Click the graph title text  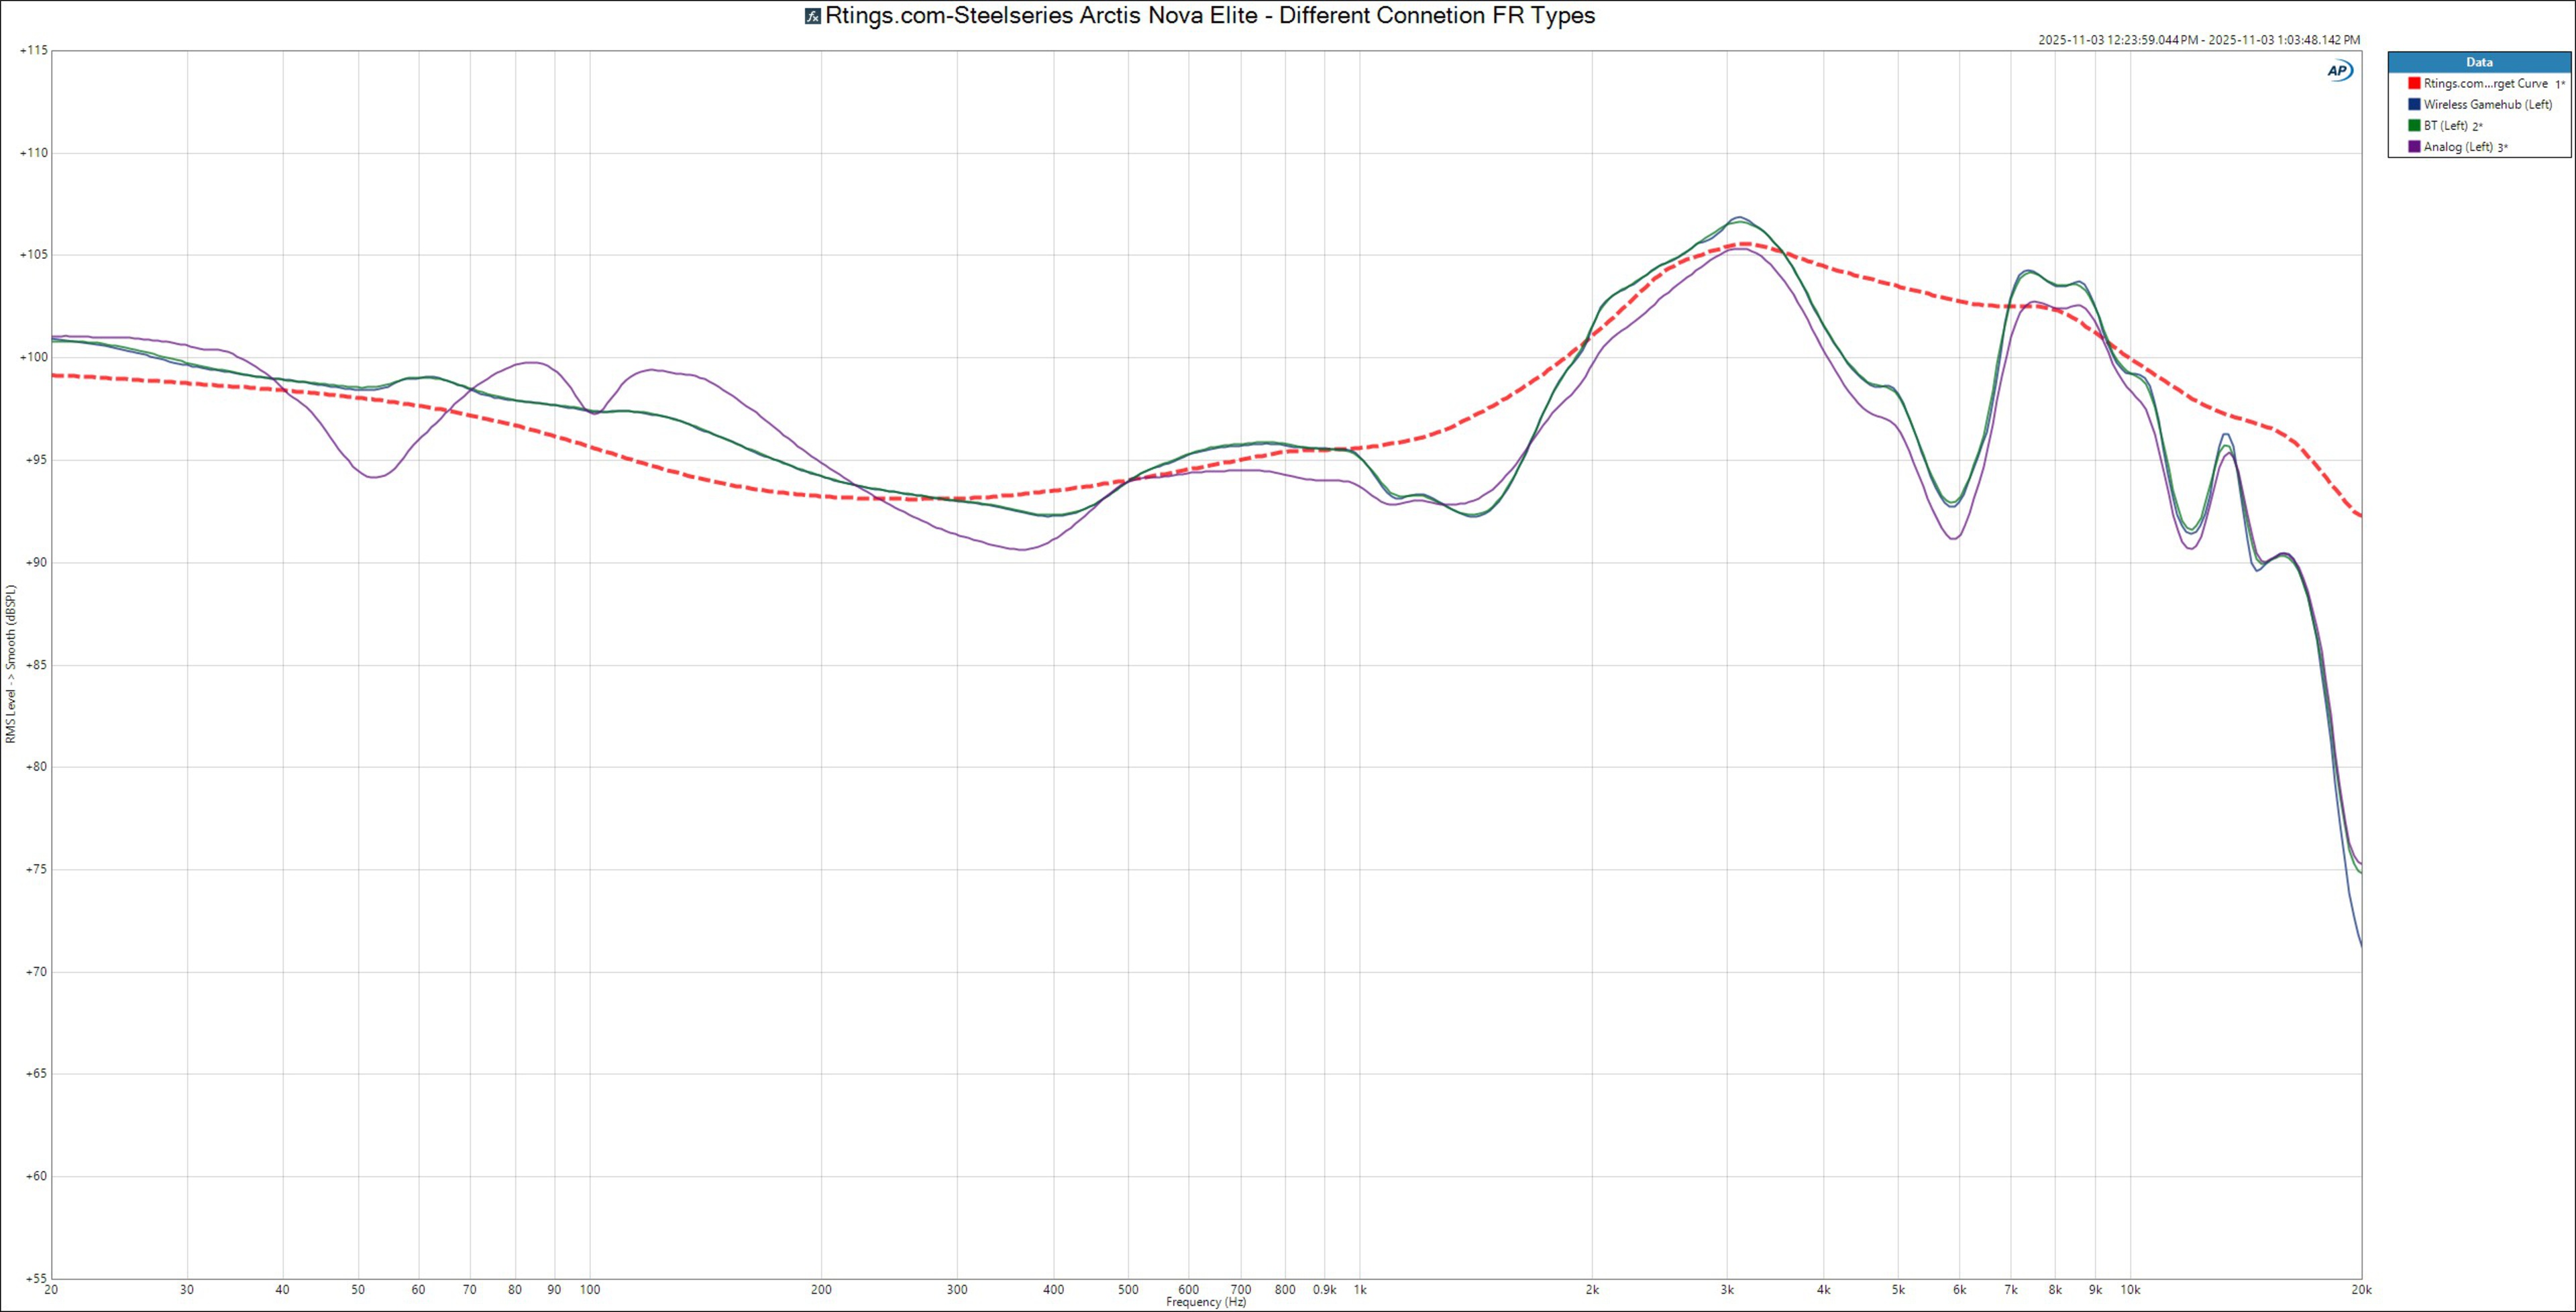coord(1210,16)
